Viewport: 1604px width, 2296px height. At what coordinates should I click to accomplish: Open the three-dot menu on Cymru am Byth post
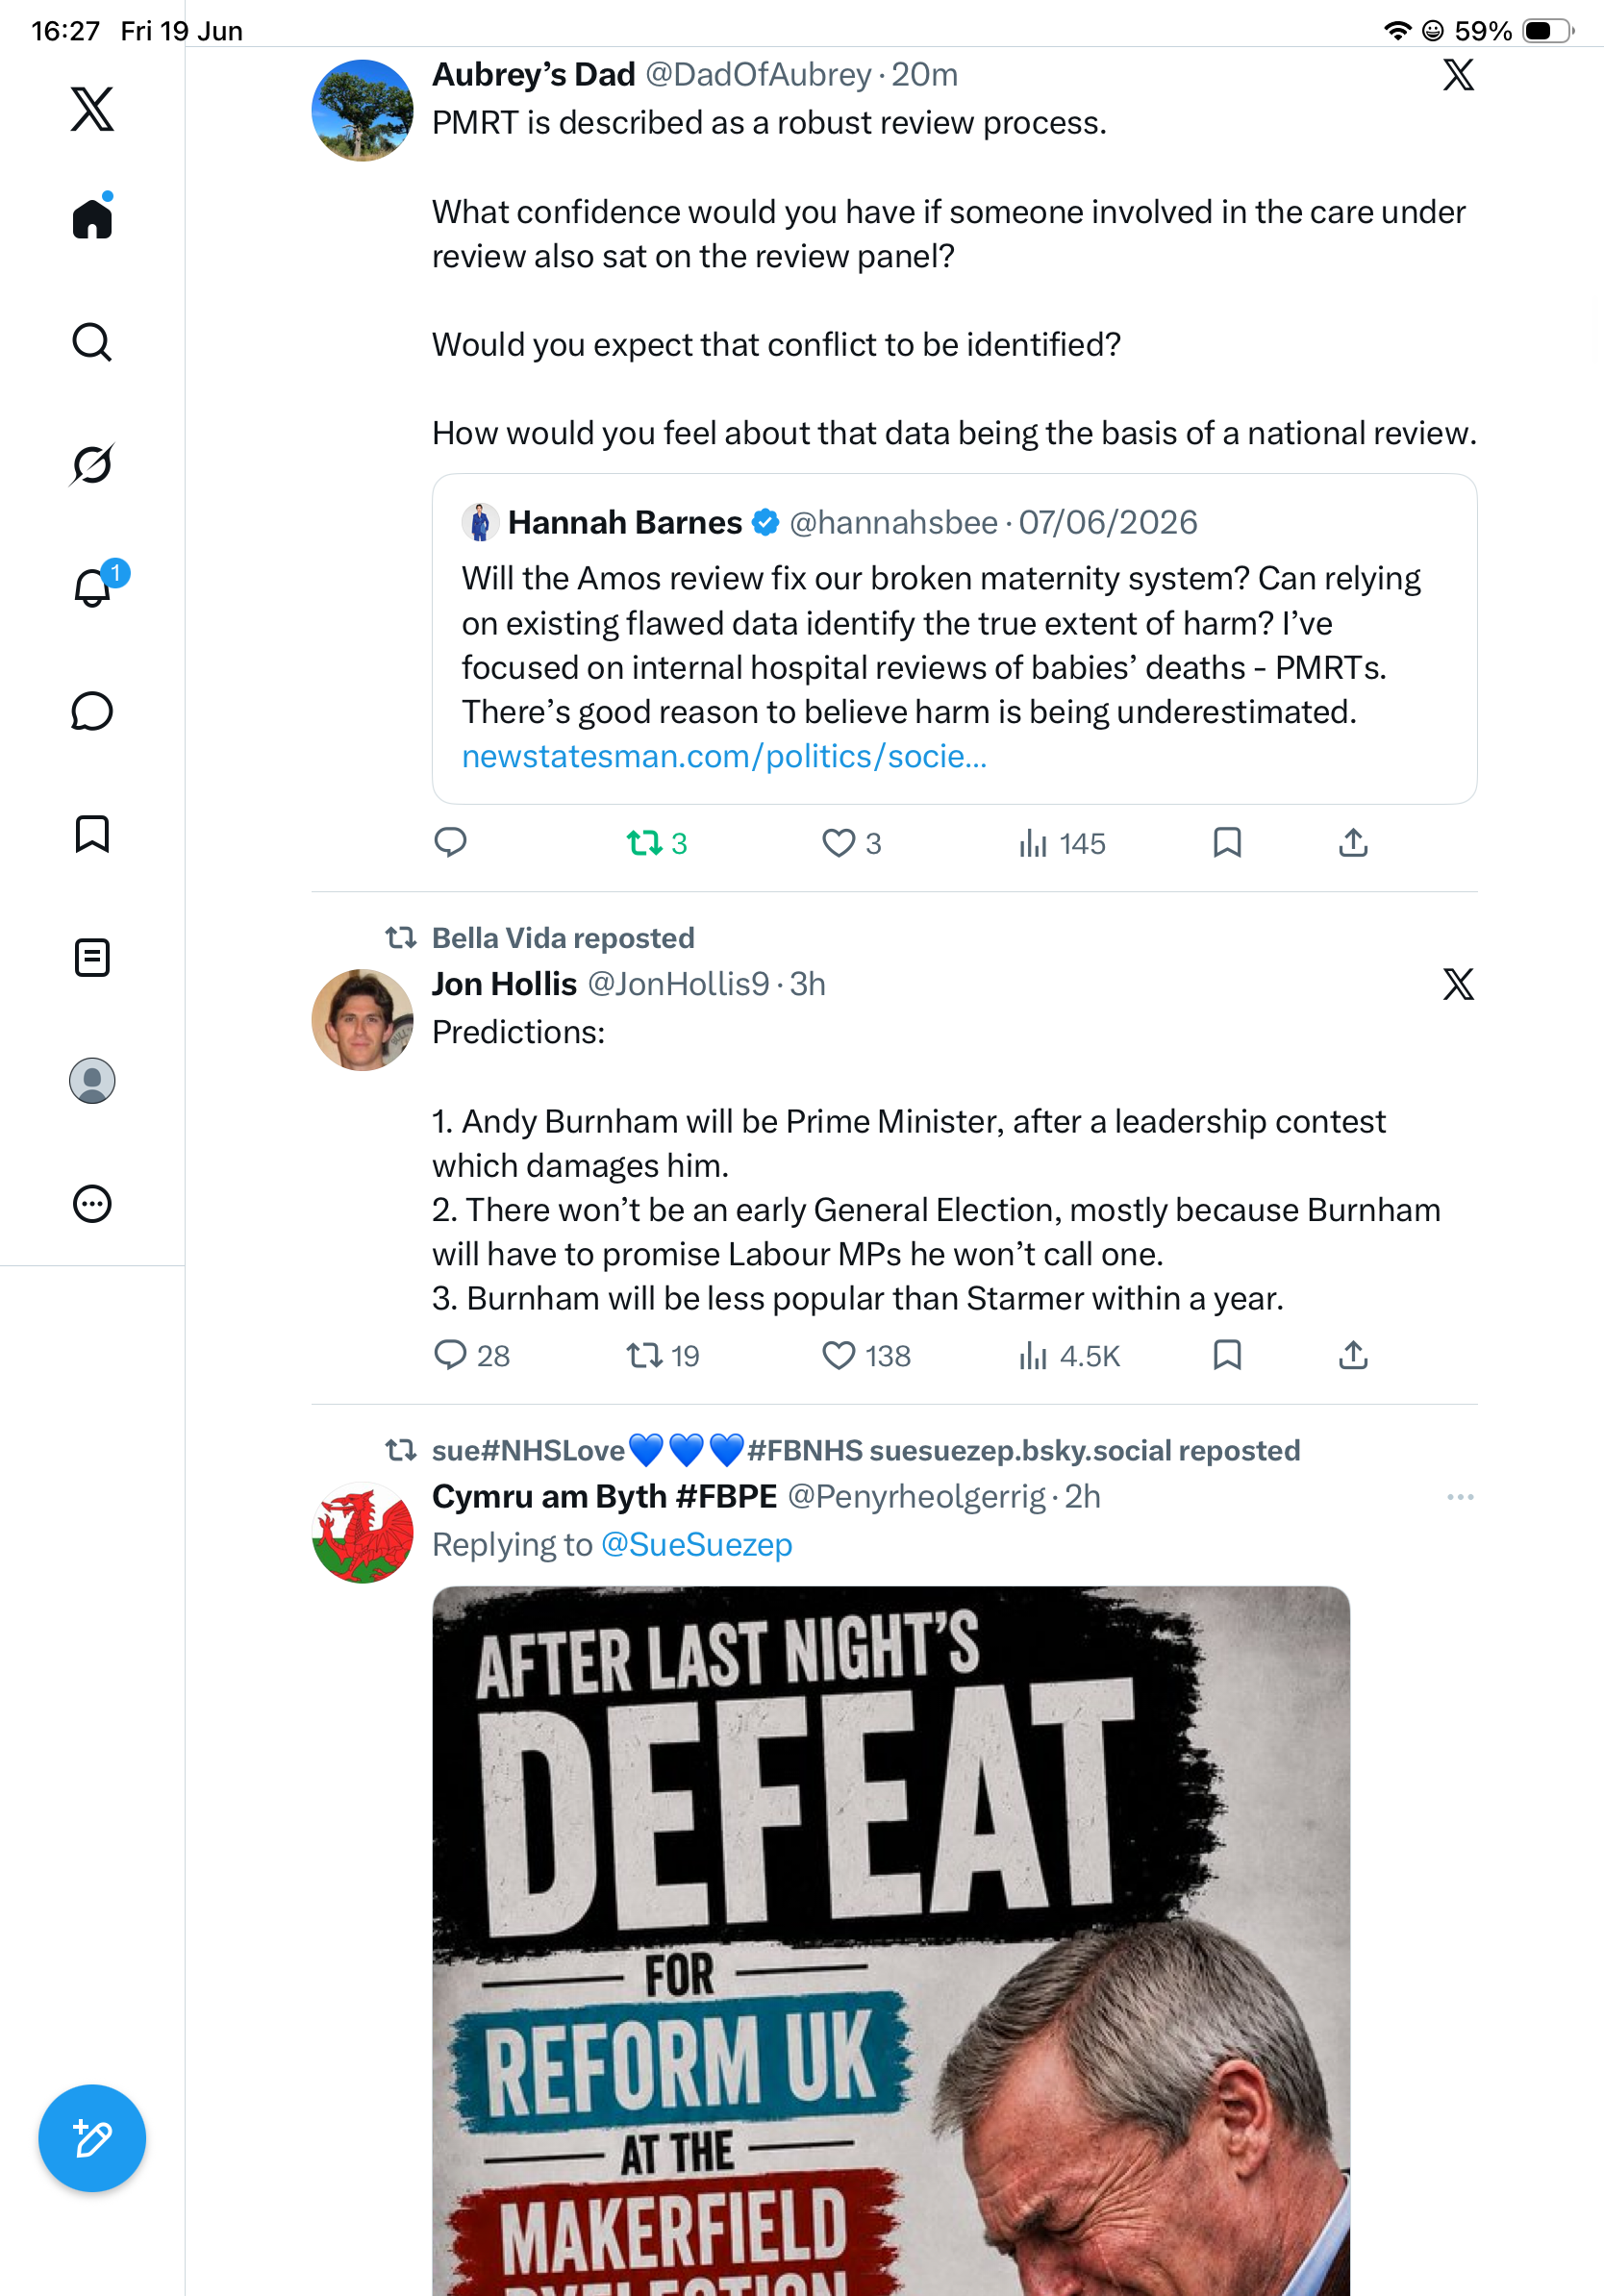(1460, 1497)
